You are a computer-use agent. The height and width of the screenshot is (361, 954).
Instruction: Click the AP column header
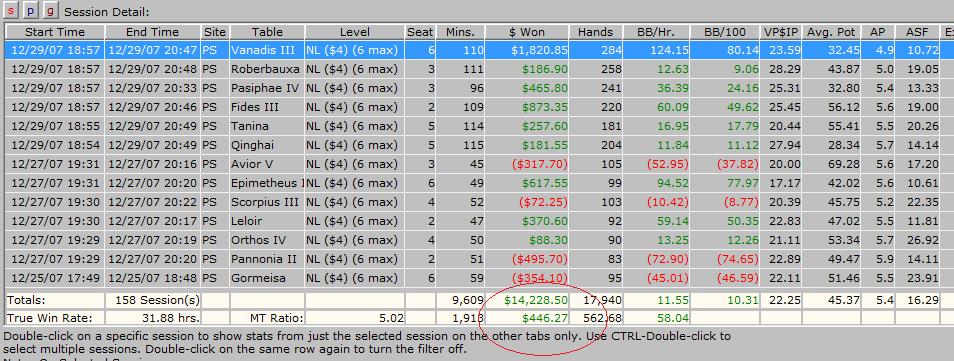[x=877, y=32]
